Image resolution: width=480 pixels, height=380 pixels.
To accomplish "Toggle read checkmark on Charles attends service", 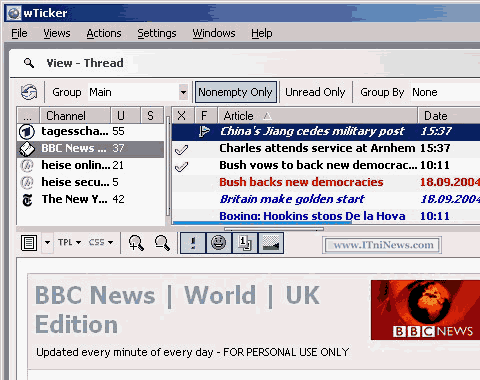I will coord(182,149).
